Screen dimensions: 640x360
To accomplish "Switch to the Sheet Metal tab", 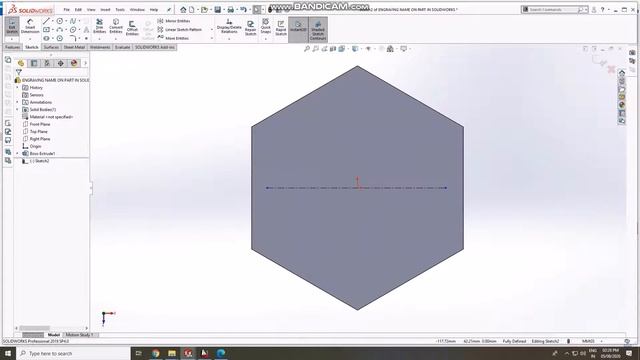I will (x=74, y=47).
